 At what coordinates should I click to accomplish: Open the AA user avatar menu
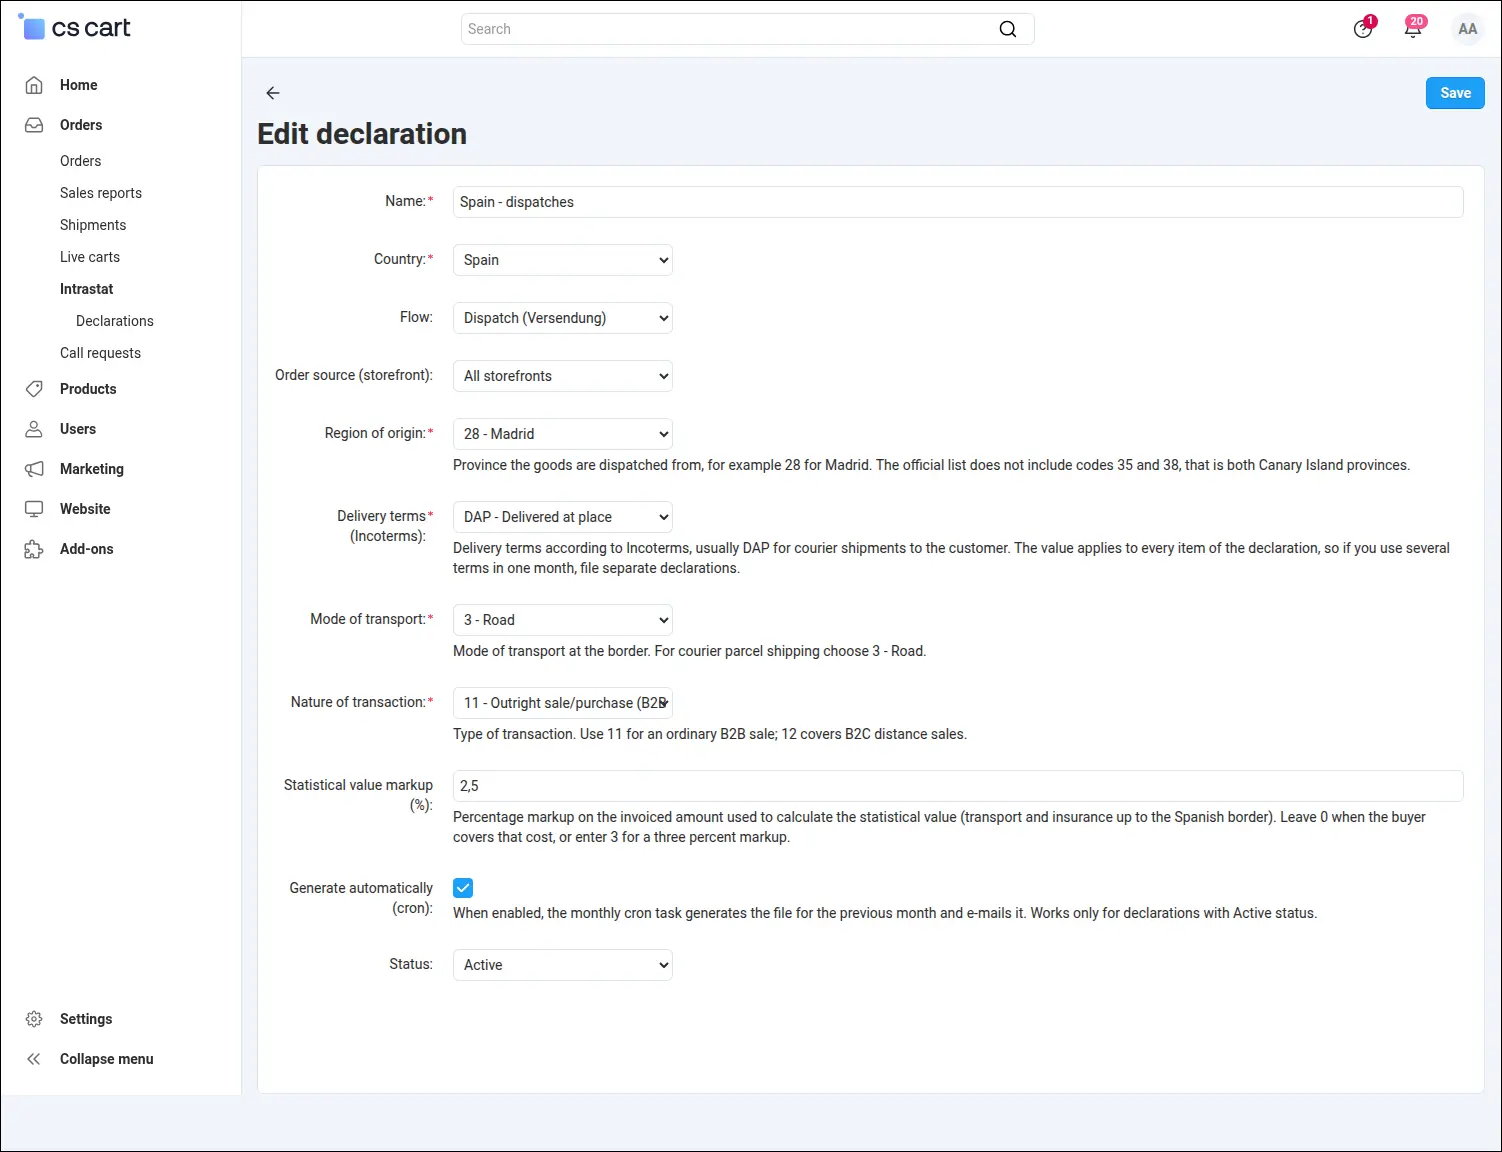pos(1467,29)
